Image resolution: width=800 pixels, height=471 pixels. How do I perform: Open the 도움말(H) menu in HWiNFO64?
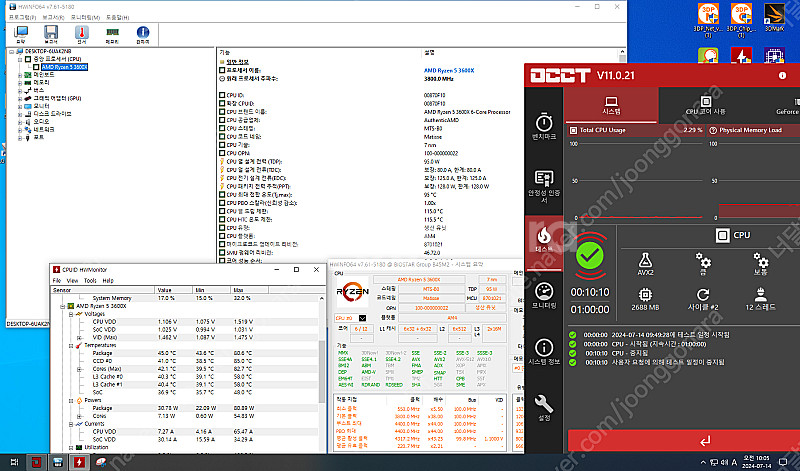[118, 17]
